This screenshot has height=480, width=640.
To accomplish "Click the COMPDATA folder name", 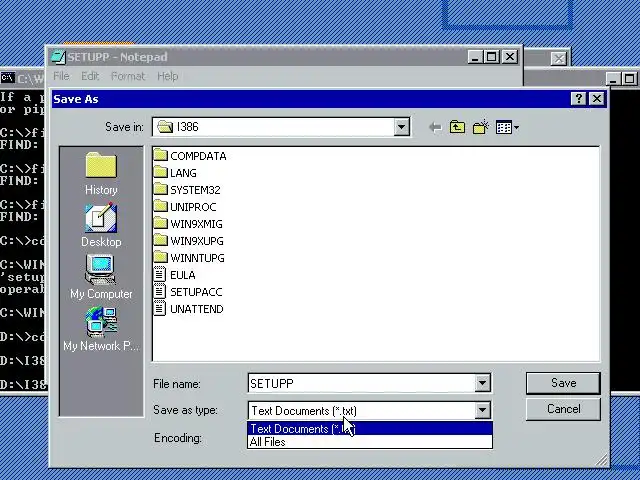I will [198, 156].
